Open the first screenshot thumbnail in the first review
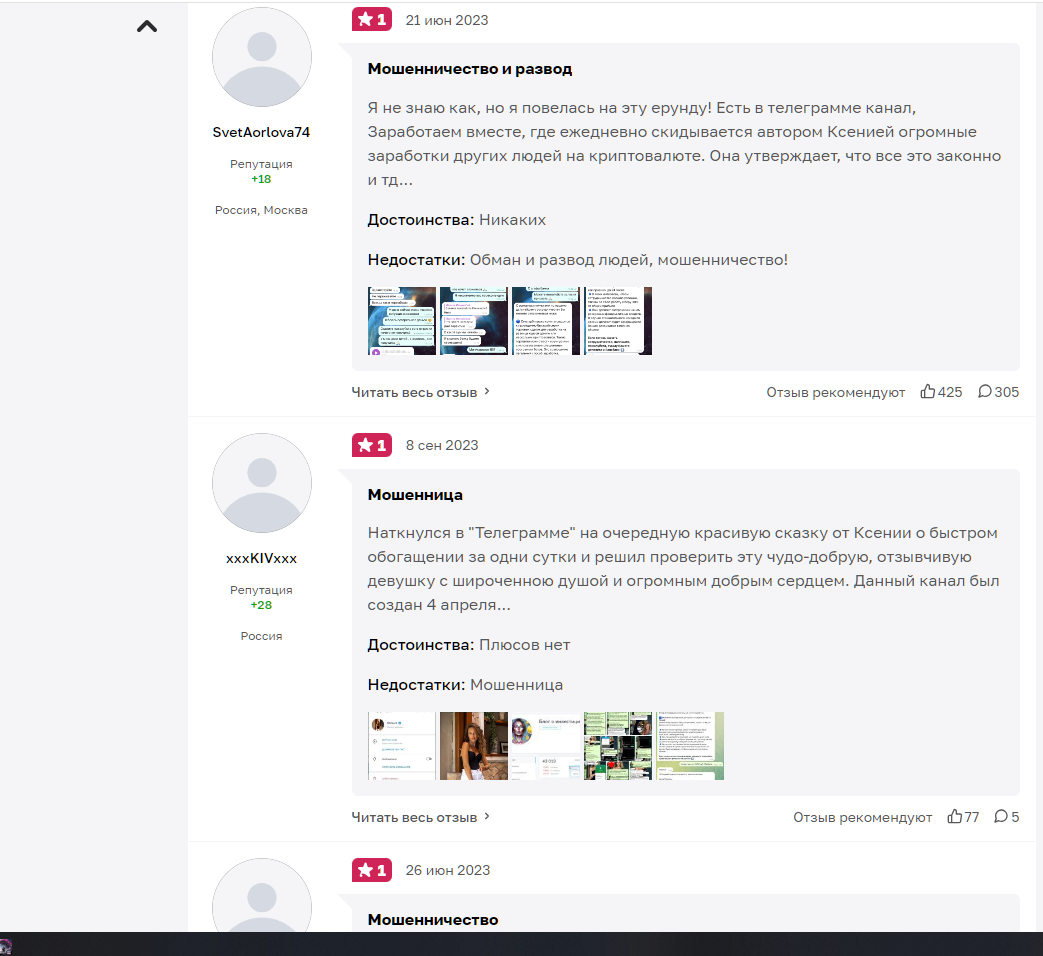 (x=402, y=321)
